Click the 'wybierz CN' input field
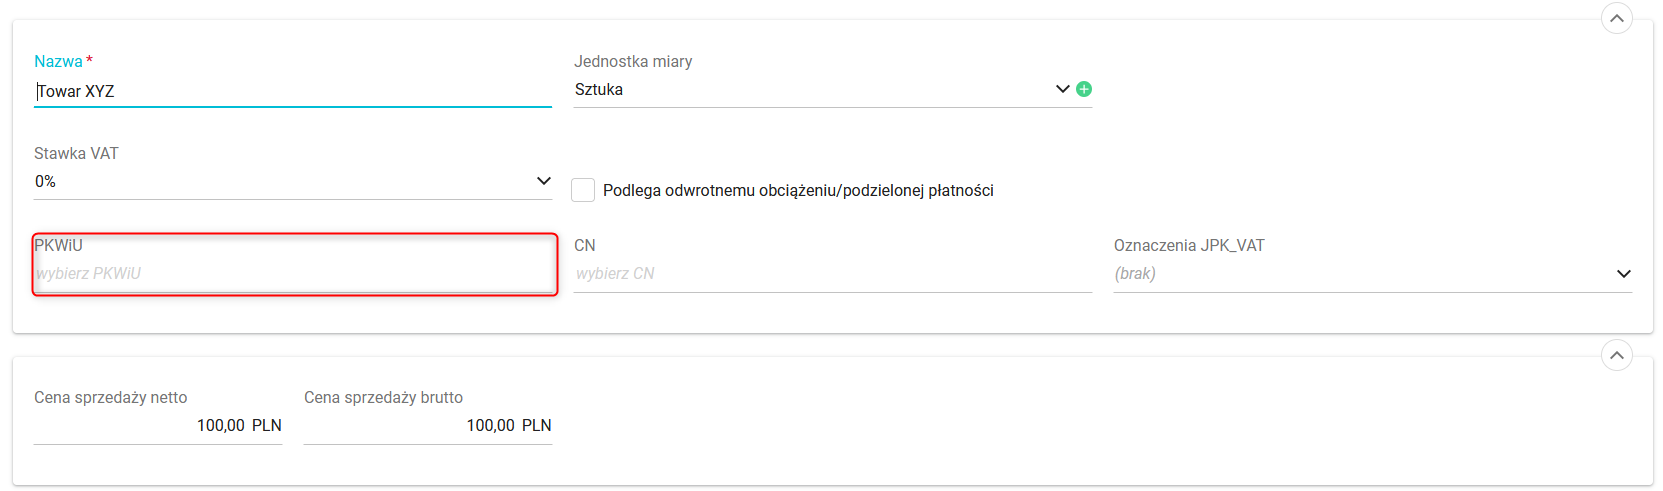Screen dimensions: 1663x491 [832, 273]
